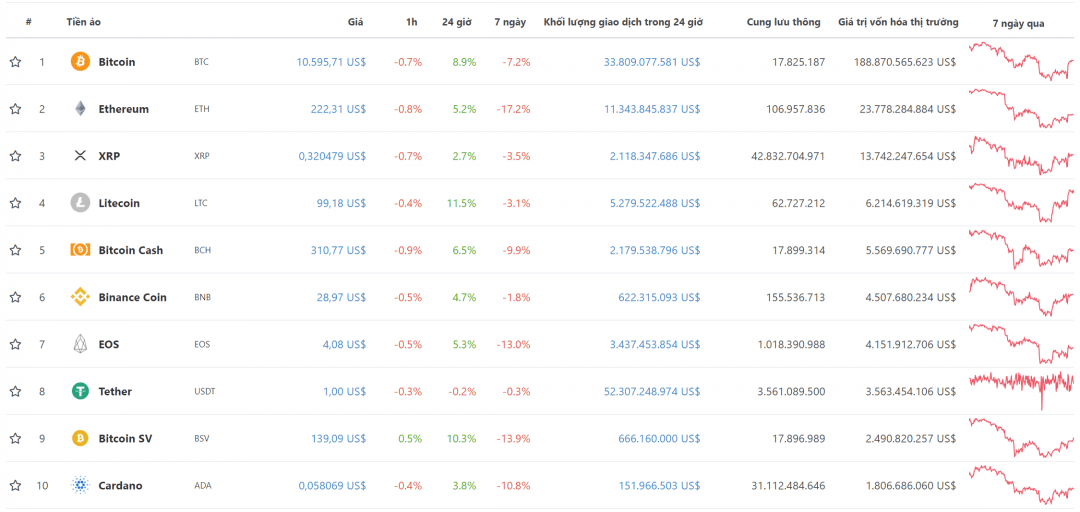Click Tether 24h change -0.2%
1080x512 pixels.
click(462, 391)
